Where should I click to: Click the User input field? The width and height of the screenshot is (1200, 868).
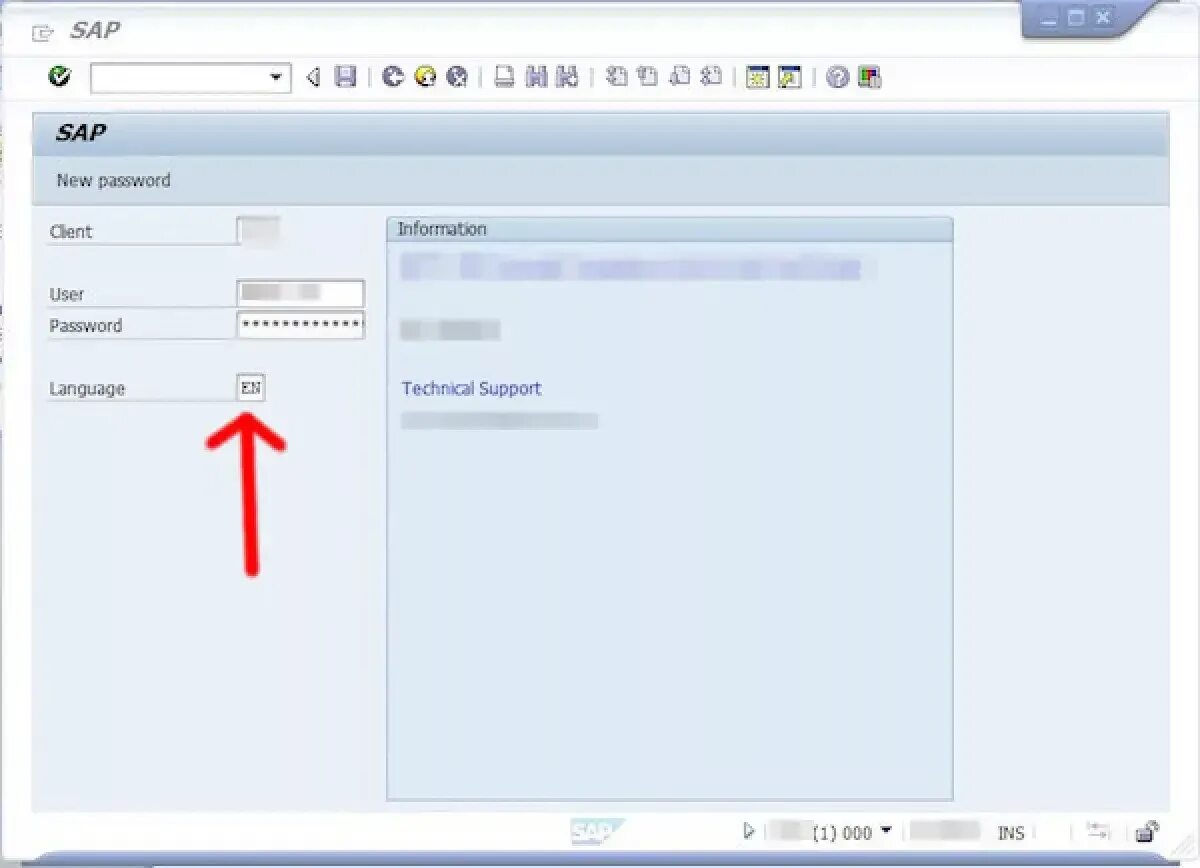(301, 293)
